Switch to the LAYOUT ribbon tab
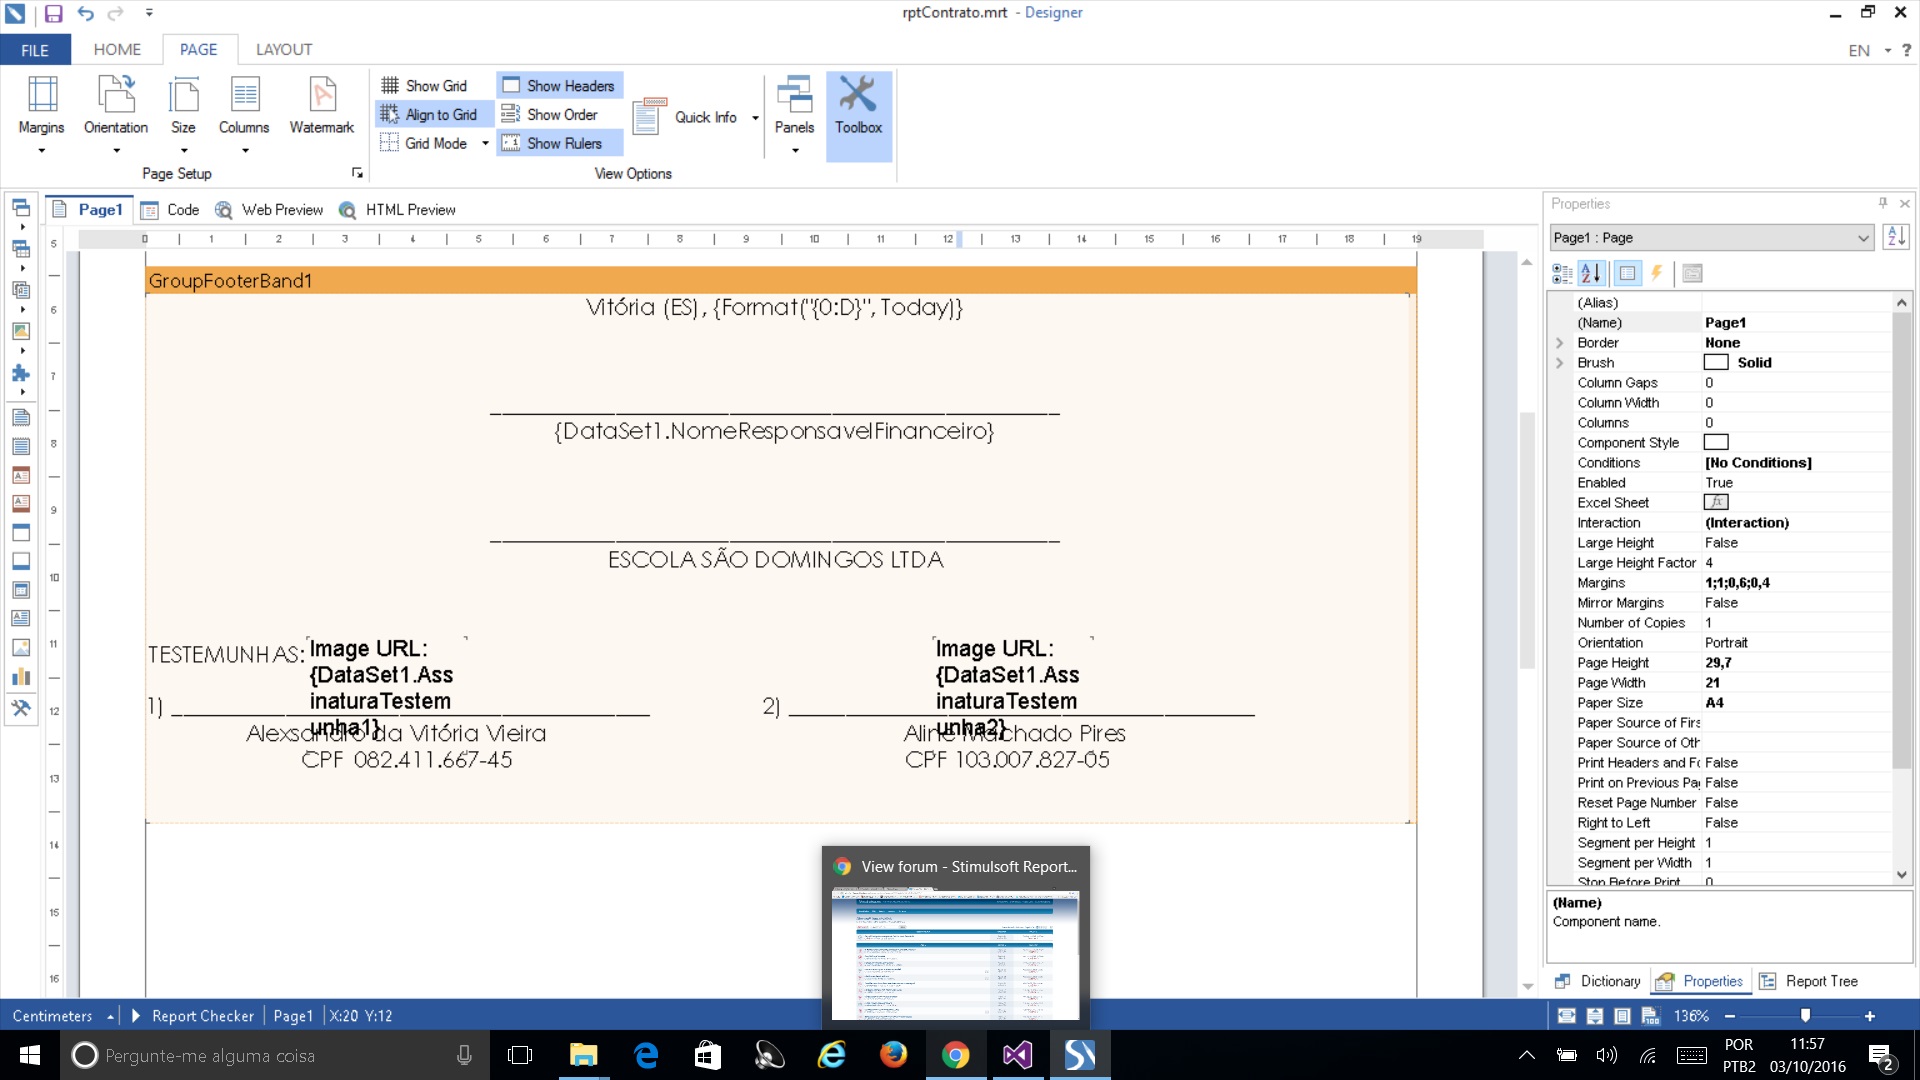 coord(284,49)
